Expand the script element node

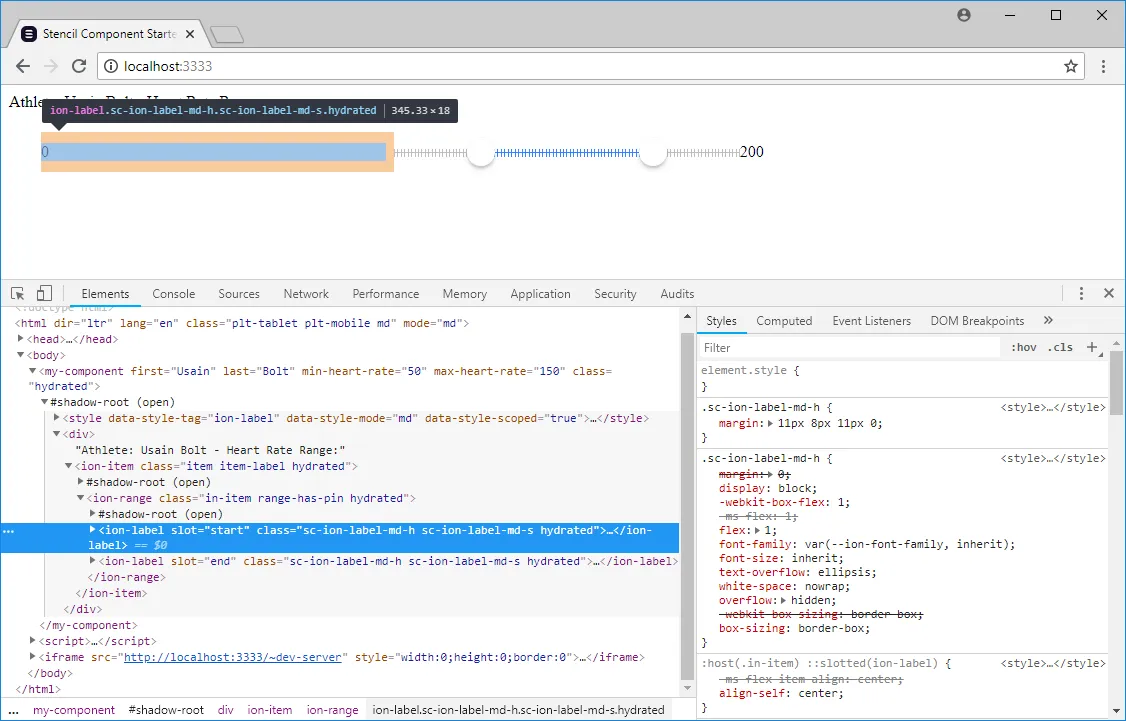coord(32,641)
